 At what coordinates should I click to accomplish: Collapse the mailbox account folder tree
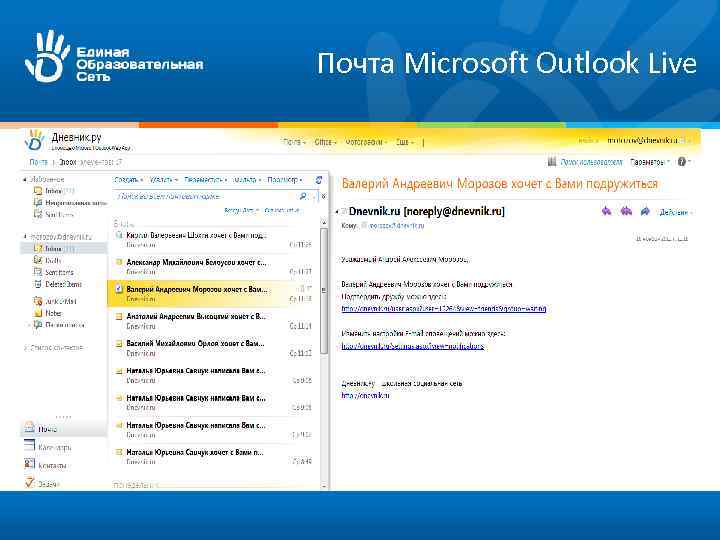[25, 236]
